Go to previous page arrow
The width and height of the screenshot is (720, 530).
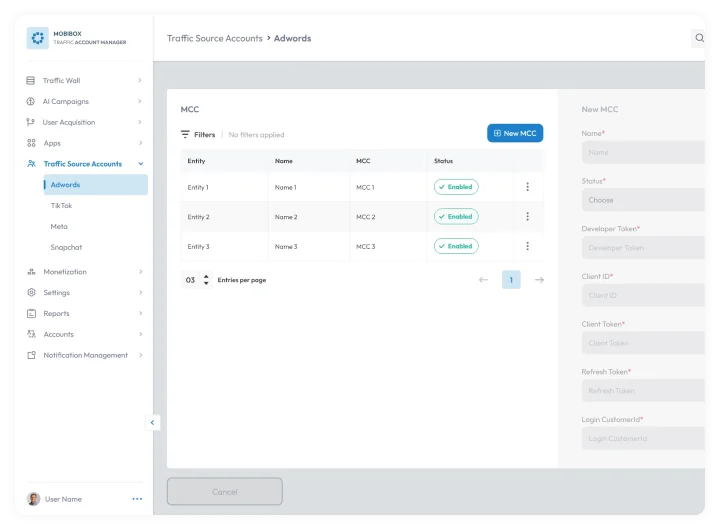tap(483, 280)
